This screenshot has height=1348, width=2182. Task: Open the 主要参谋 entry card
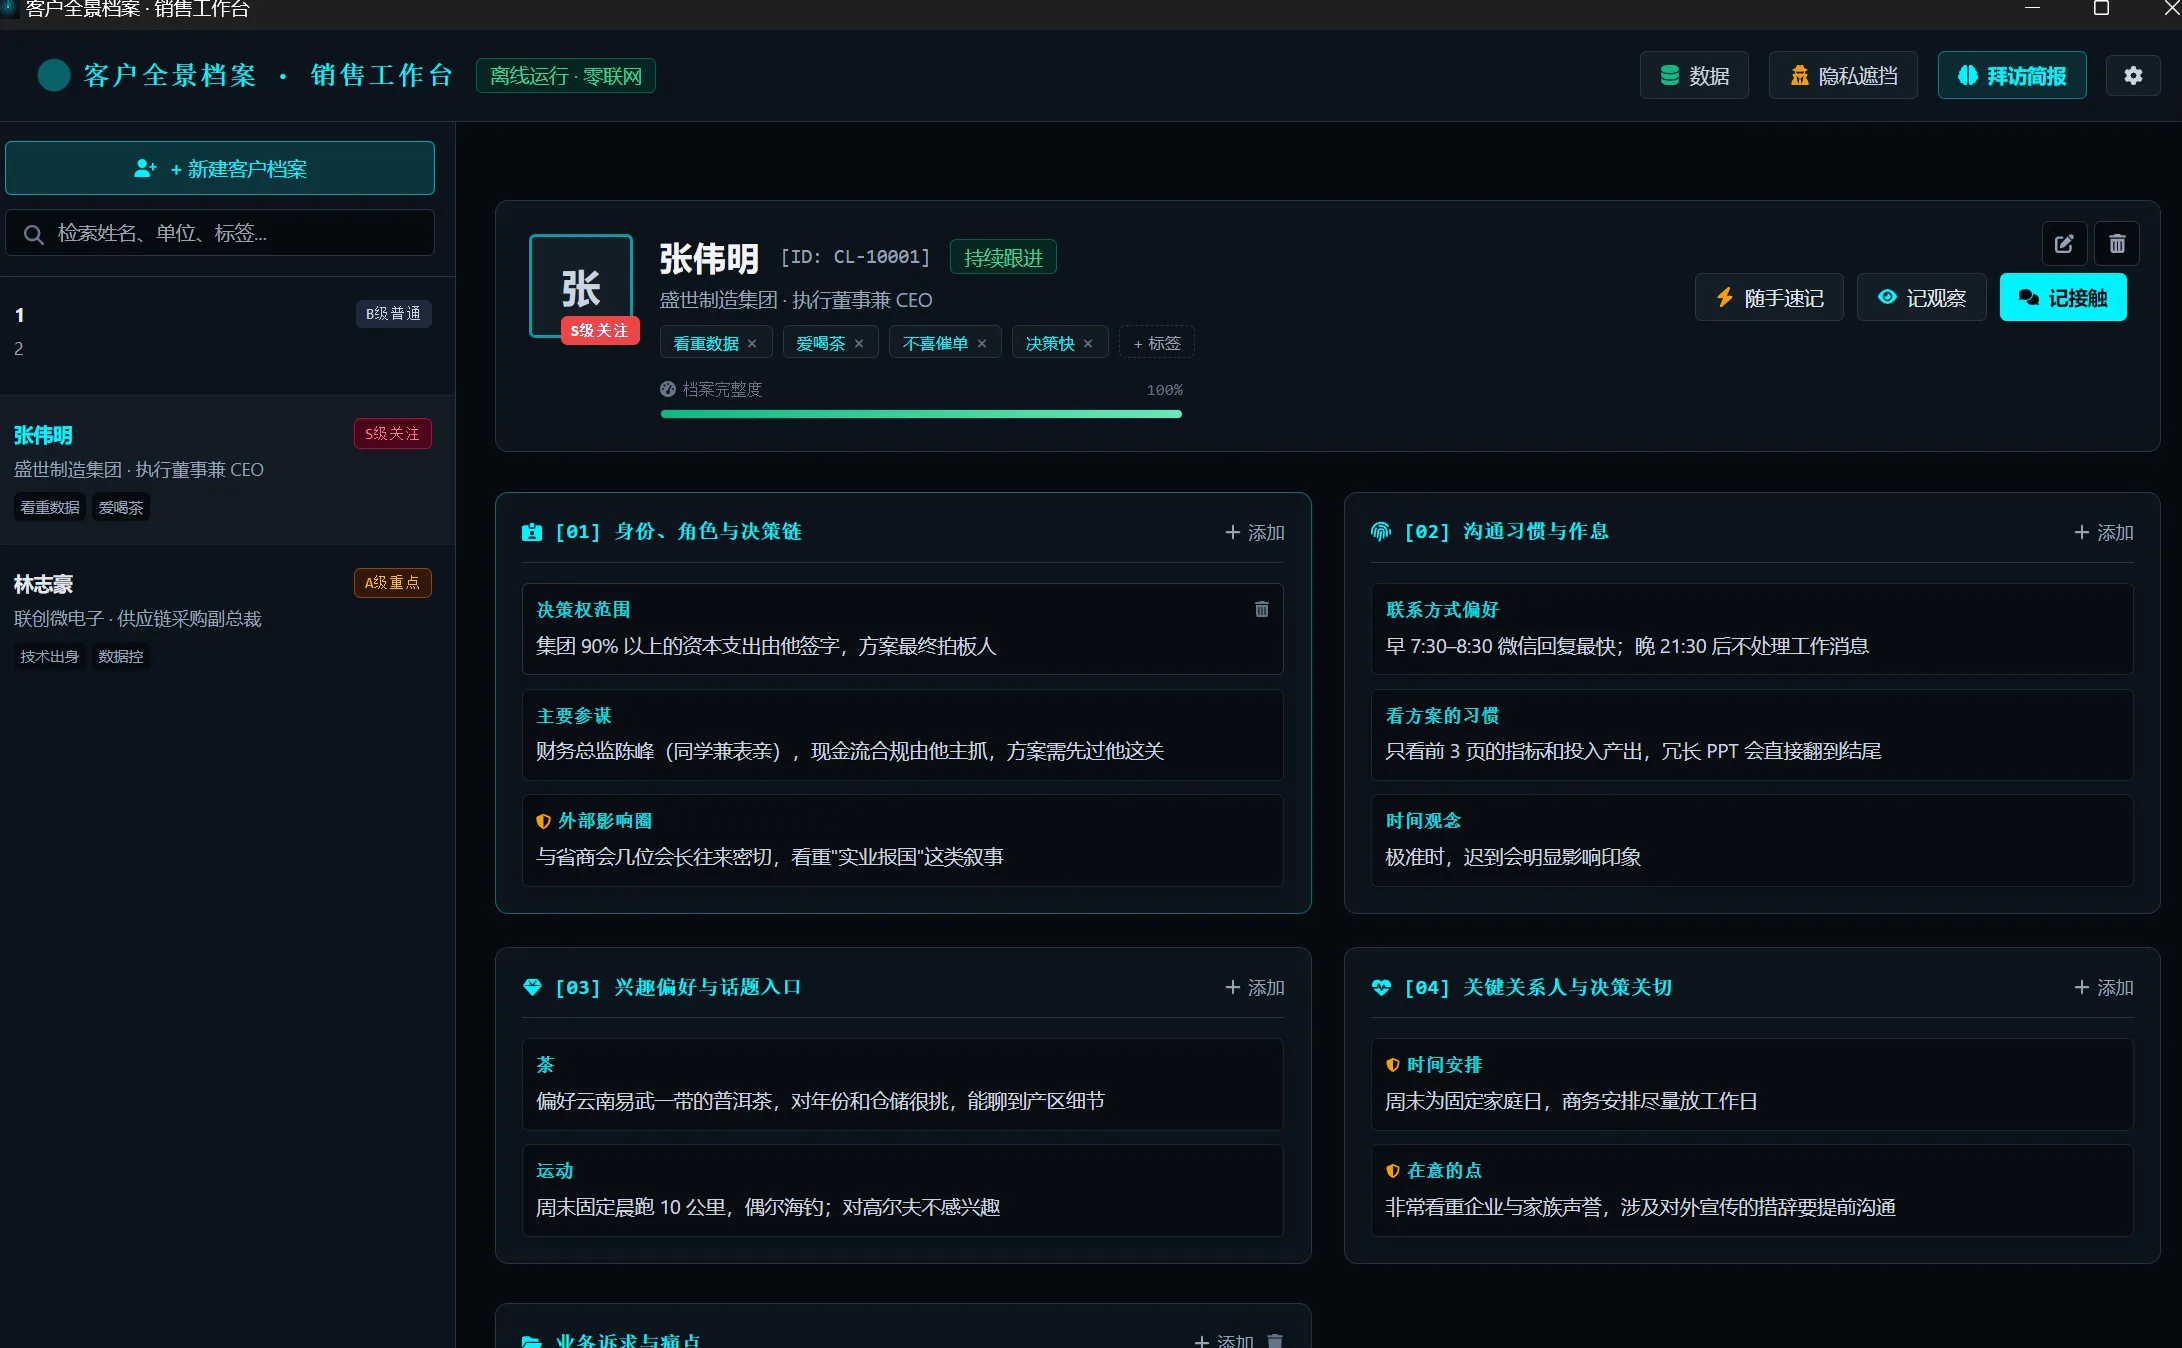(902, 734)
